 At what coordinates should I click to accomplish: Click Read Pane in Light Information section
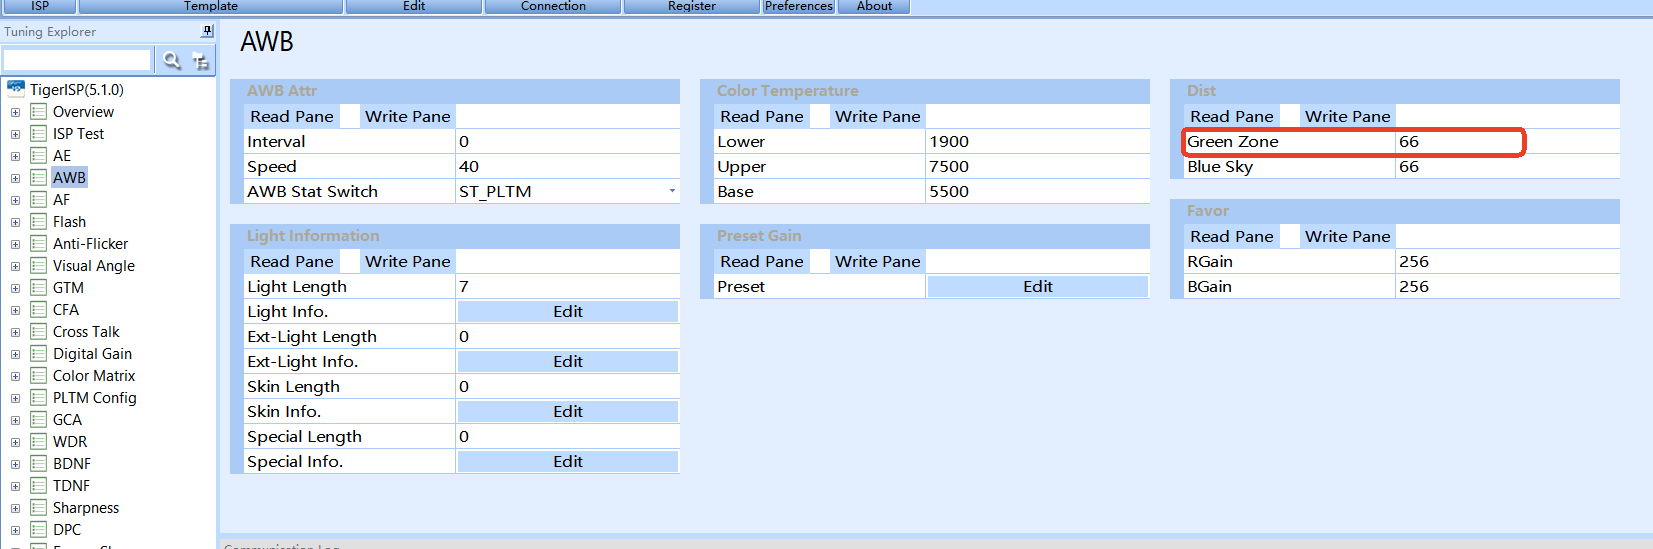[x=292, y=261]
